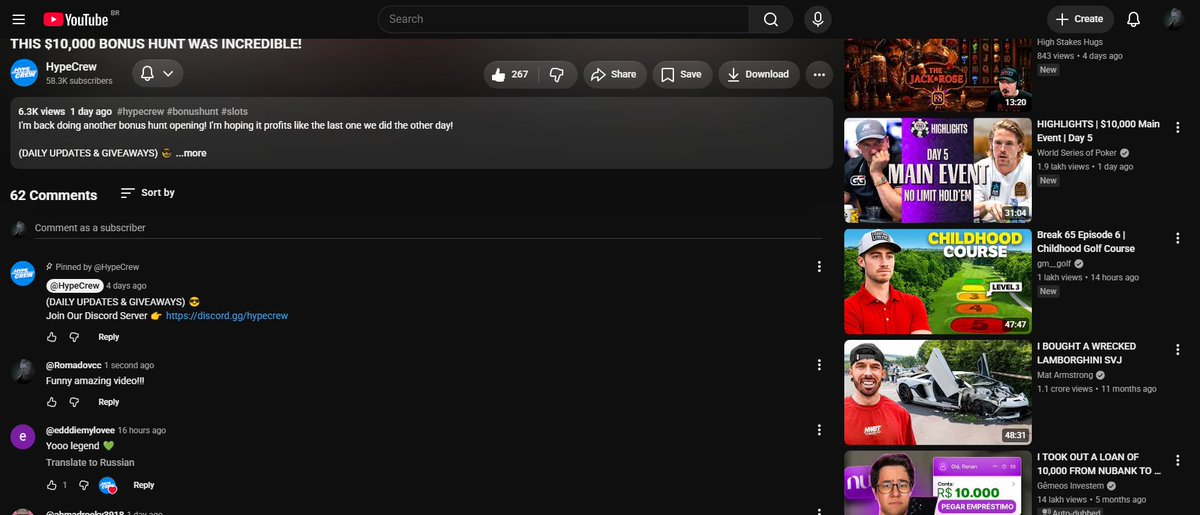
Task: Play wrecked Lamborghini SVJ thumbnail
Action: pos(937,393)
